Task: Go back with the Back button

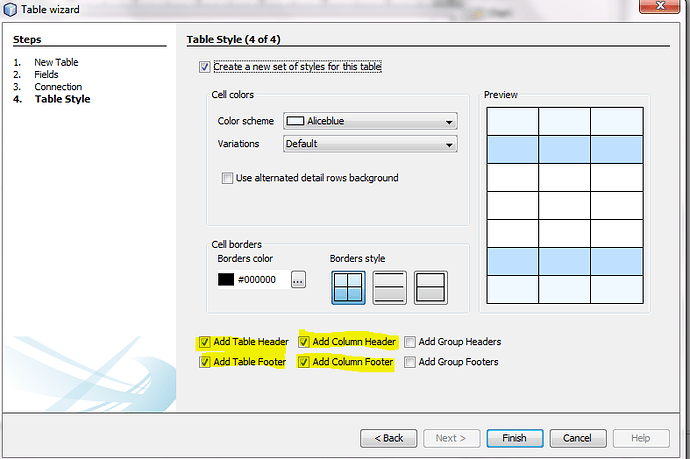Action: click(388, 438)
